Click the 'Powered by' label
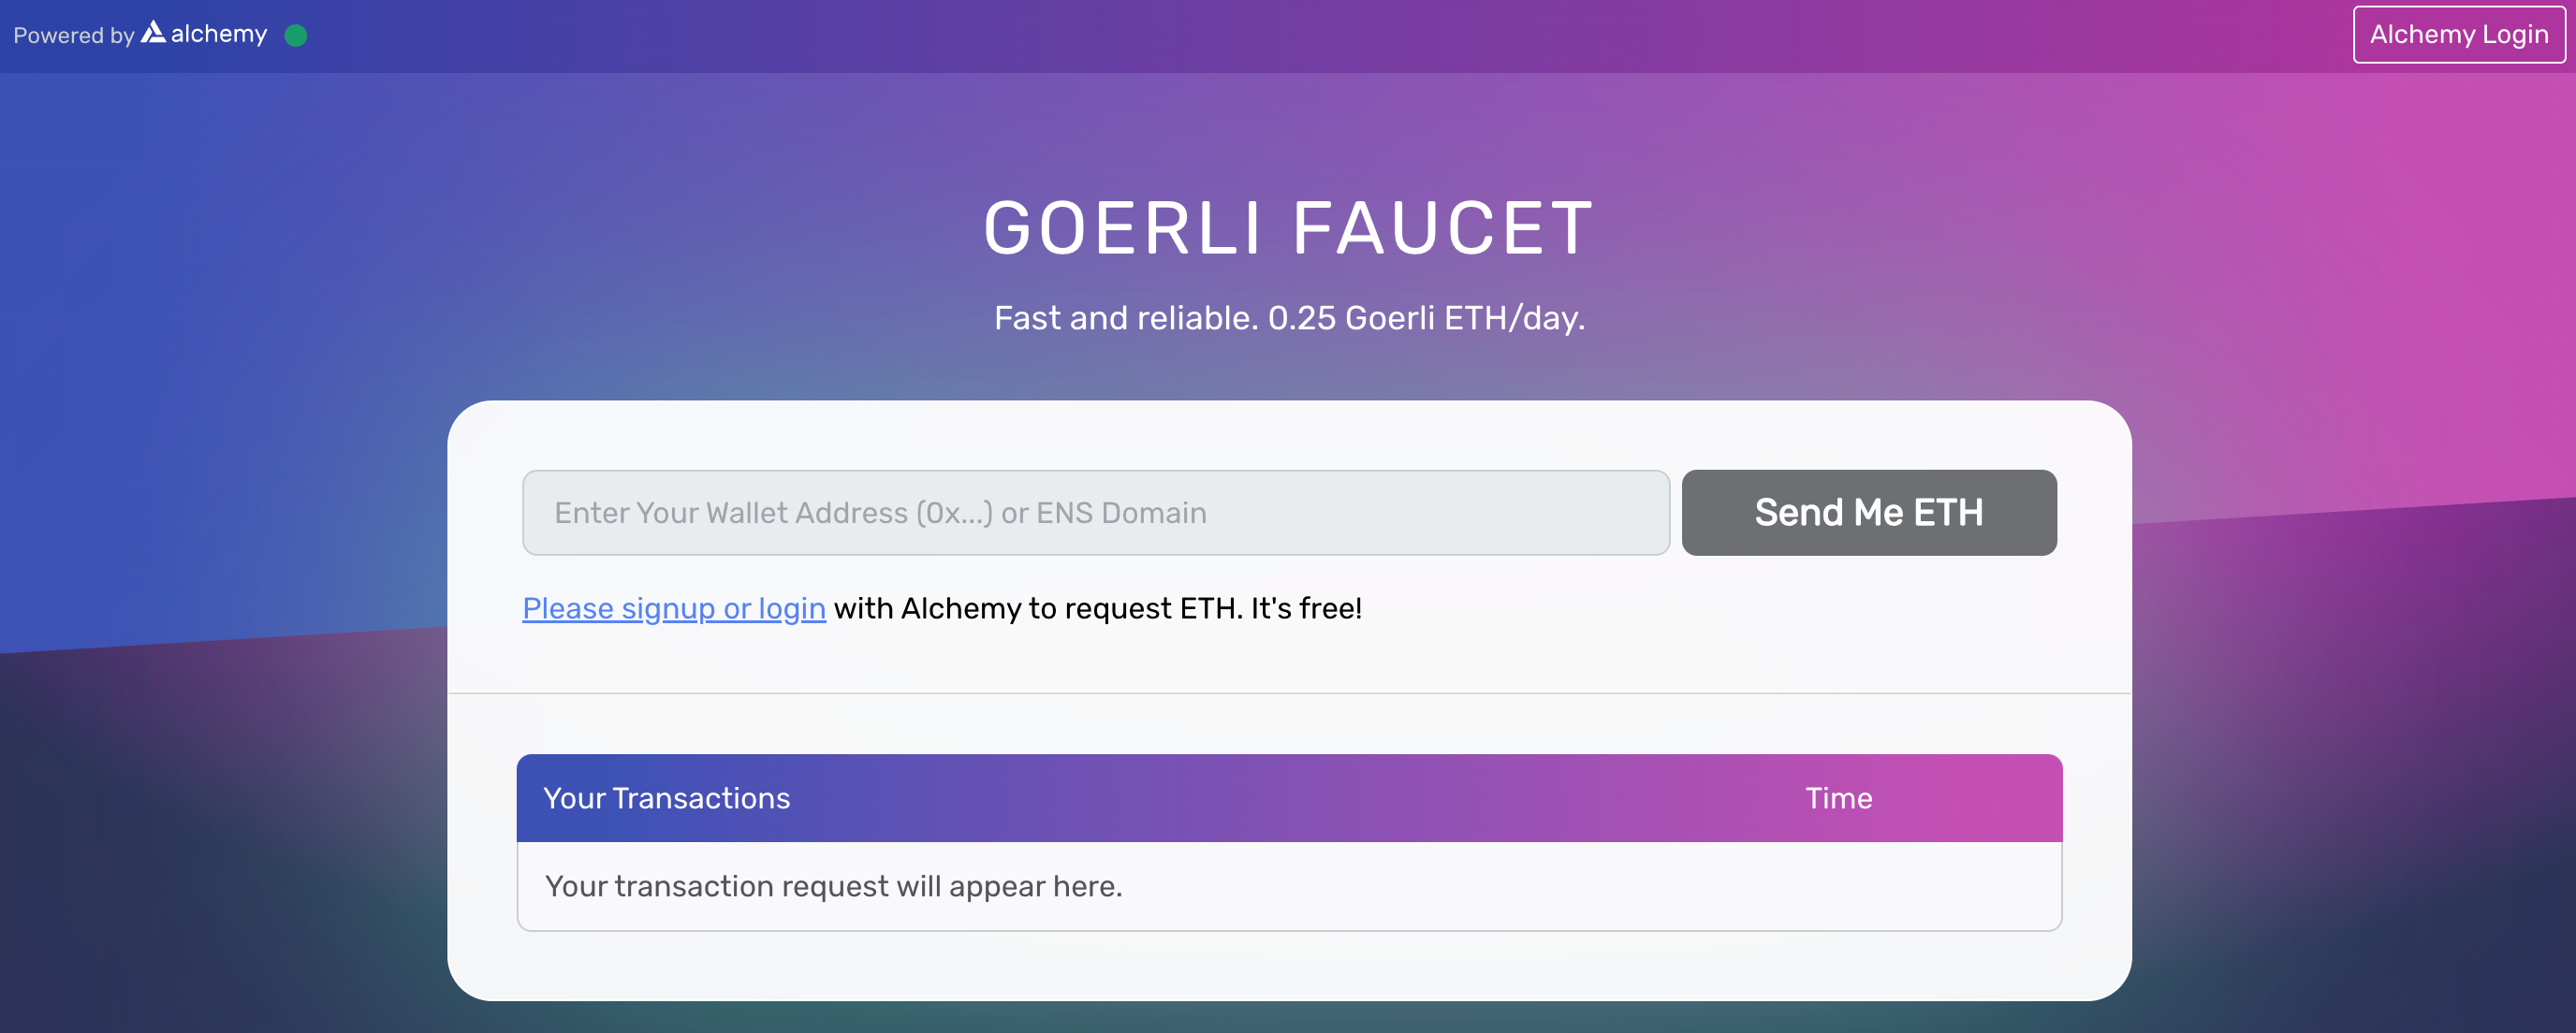 tap(73, 36)
